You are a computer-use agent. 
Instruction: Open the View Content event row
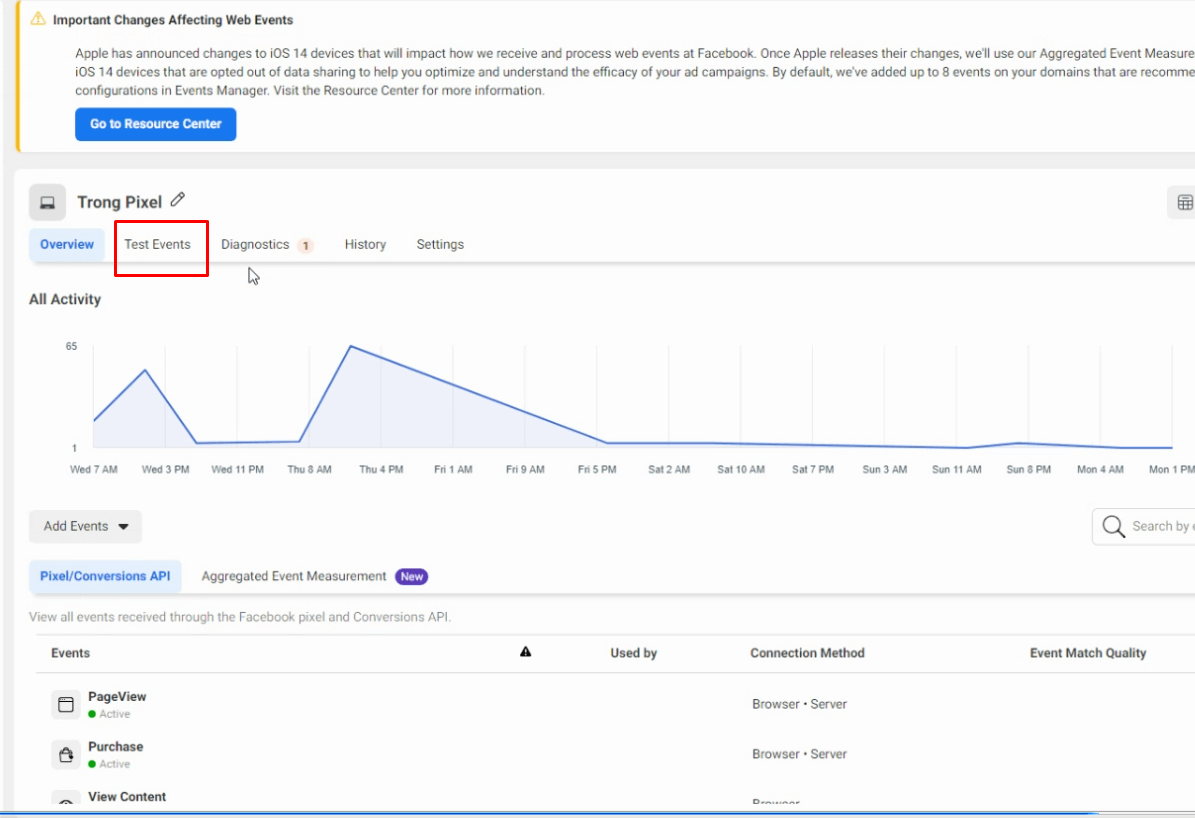(x=615, y=798)
